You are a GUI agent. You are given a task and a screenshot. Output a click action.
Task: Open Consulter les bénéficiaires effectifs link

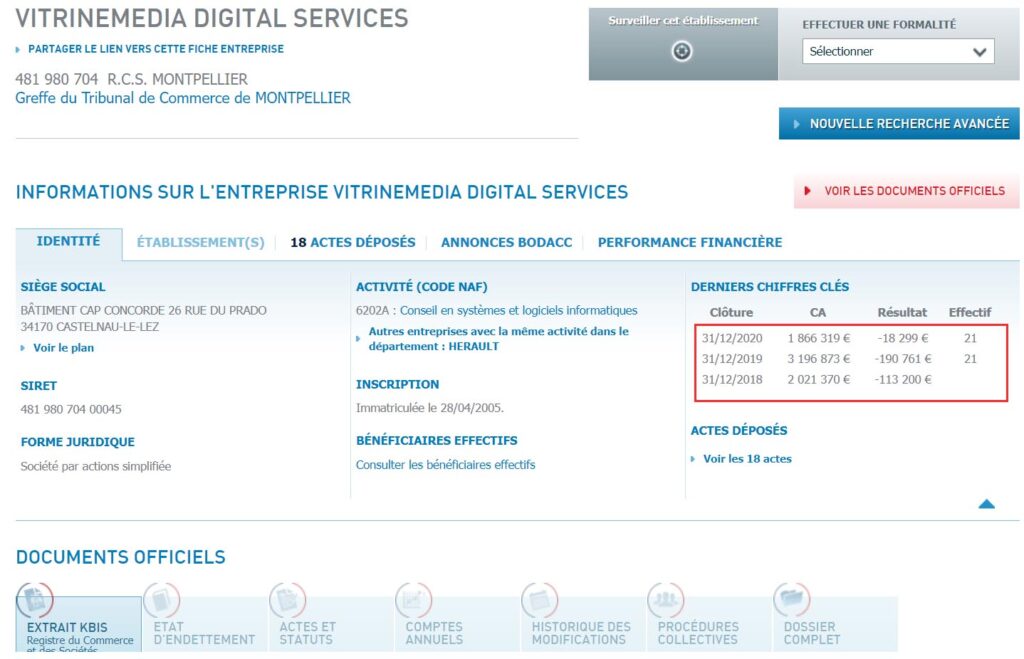445,465
